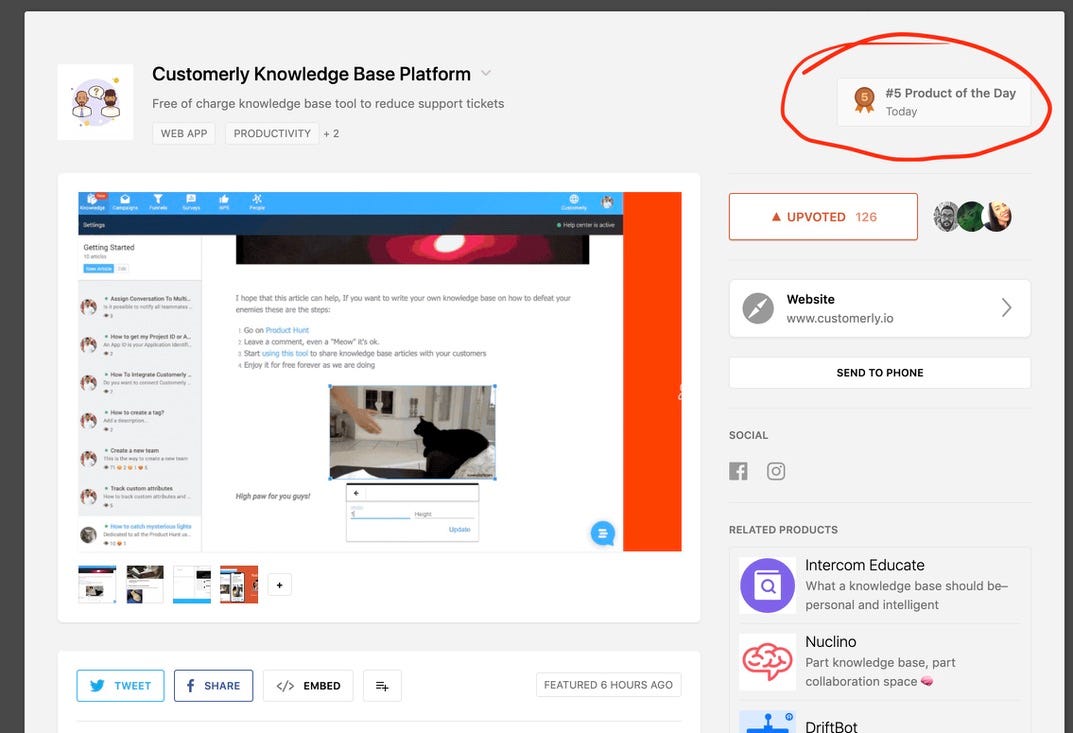Visit www.customerly.io website link
This screenshot has height=733, width=1073.
[x=840, y=318]
